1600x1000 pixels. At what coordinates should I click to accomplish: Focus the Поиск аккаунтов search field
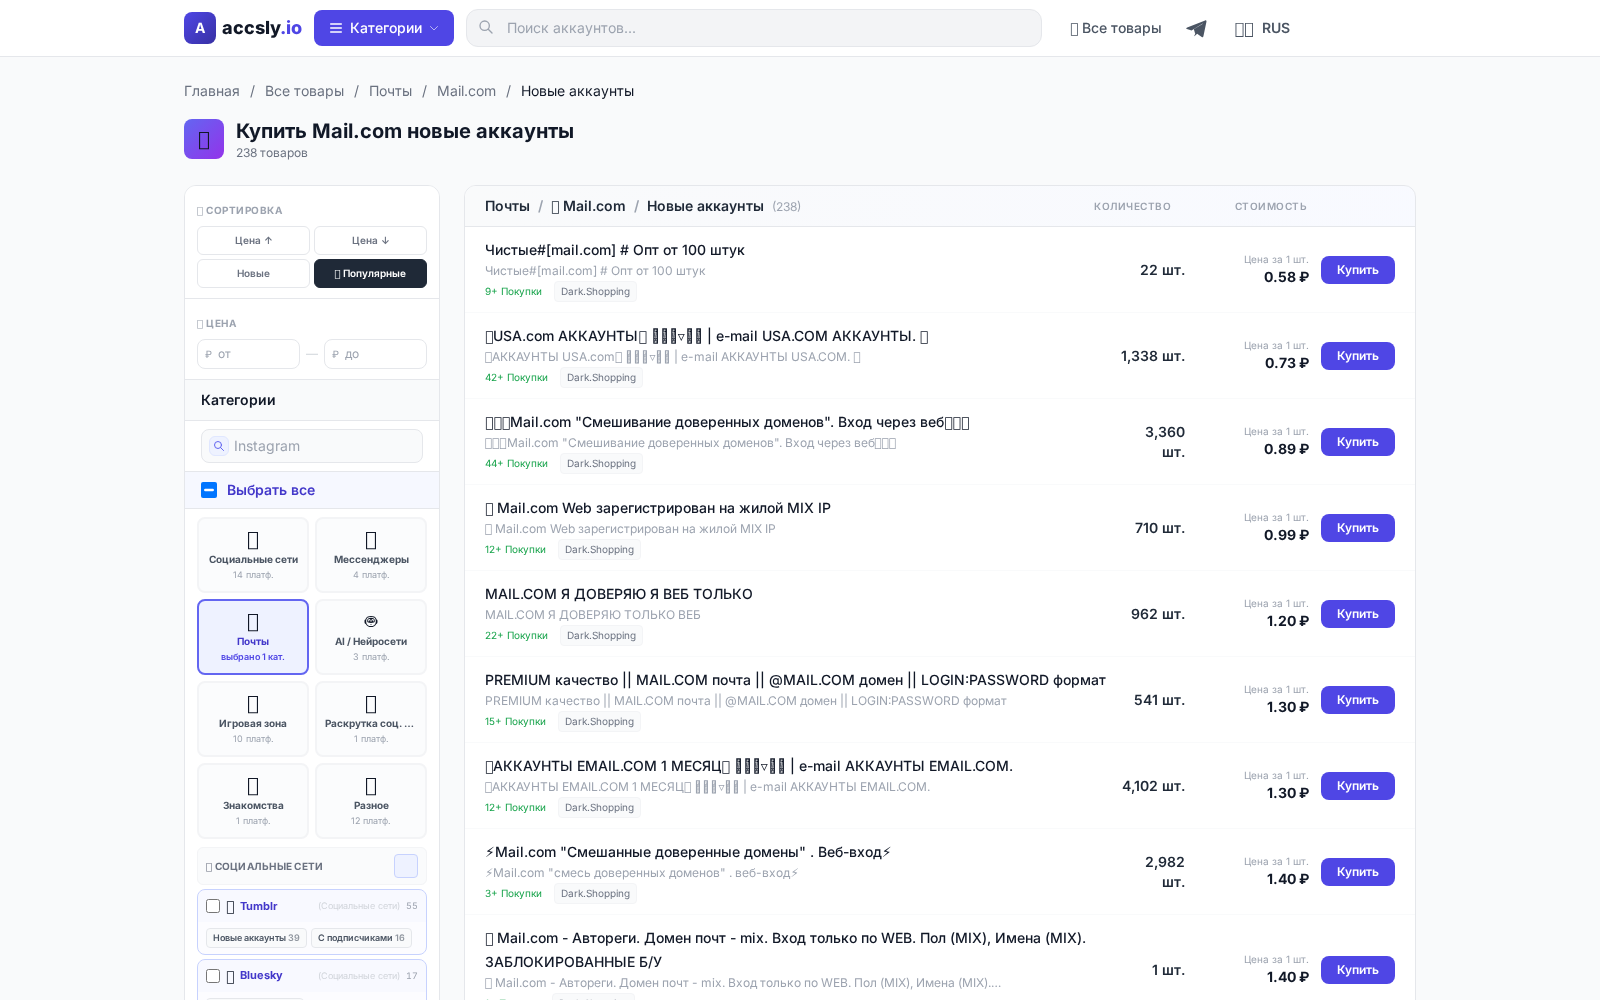coord(754,28)
